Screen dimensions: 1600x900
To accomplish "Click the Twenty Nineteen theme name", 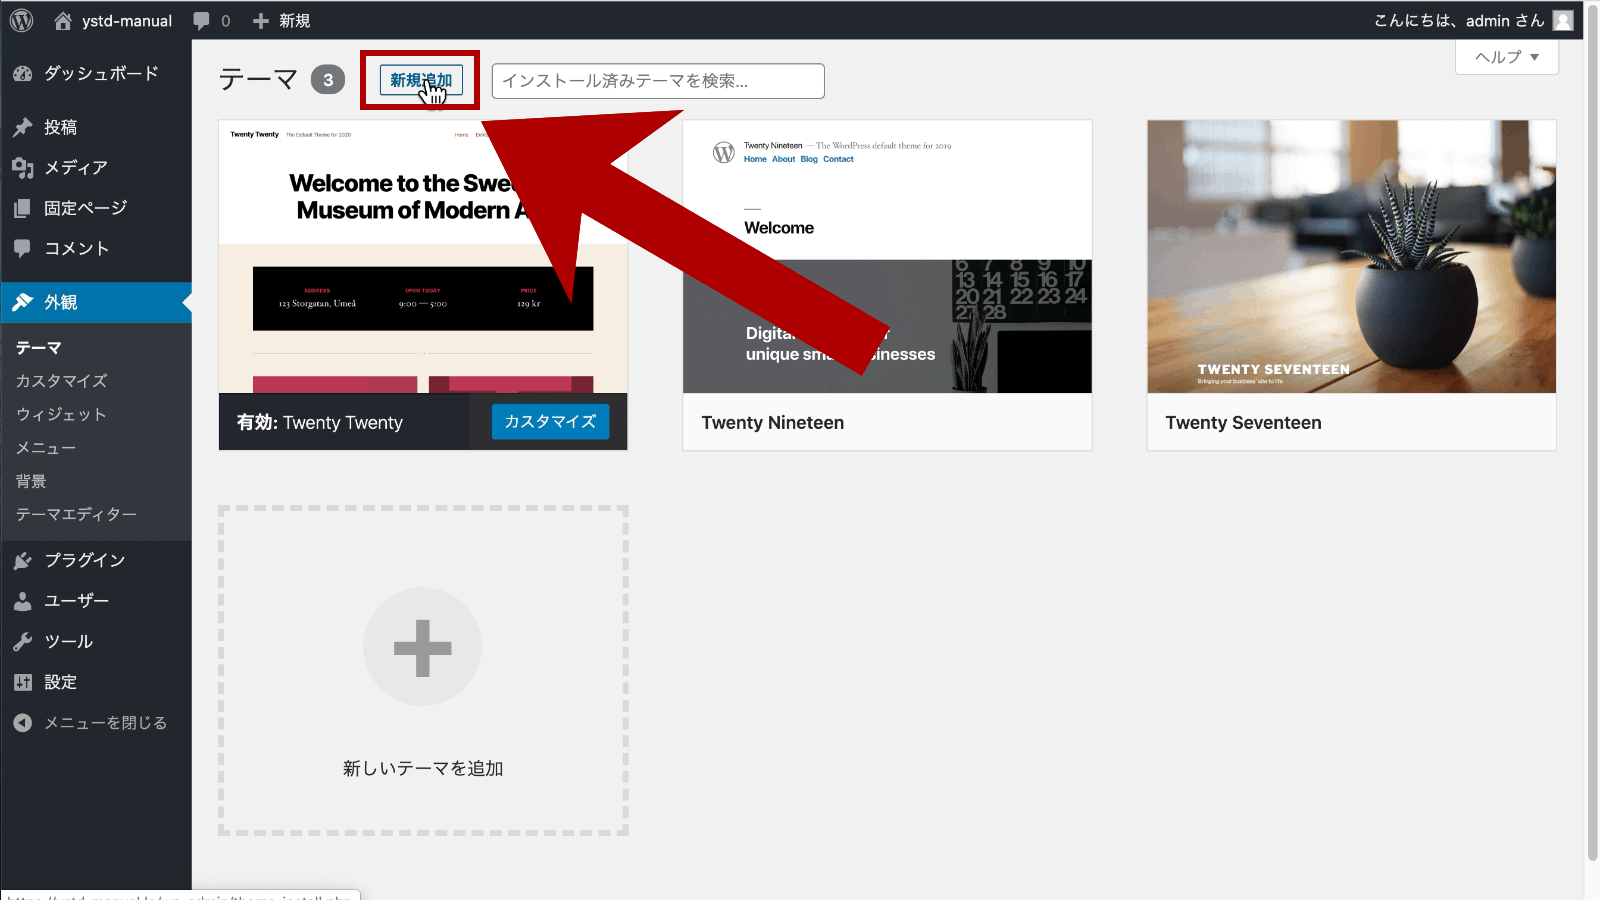I will (x=773, y=423).
